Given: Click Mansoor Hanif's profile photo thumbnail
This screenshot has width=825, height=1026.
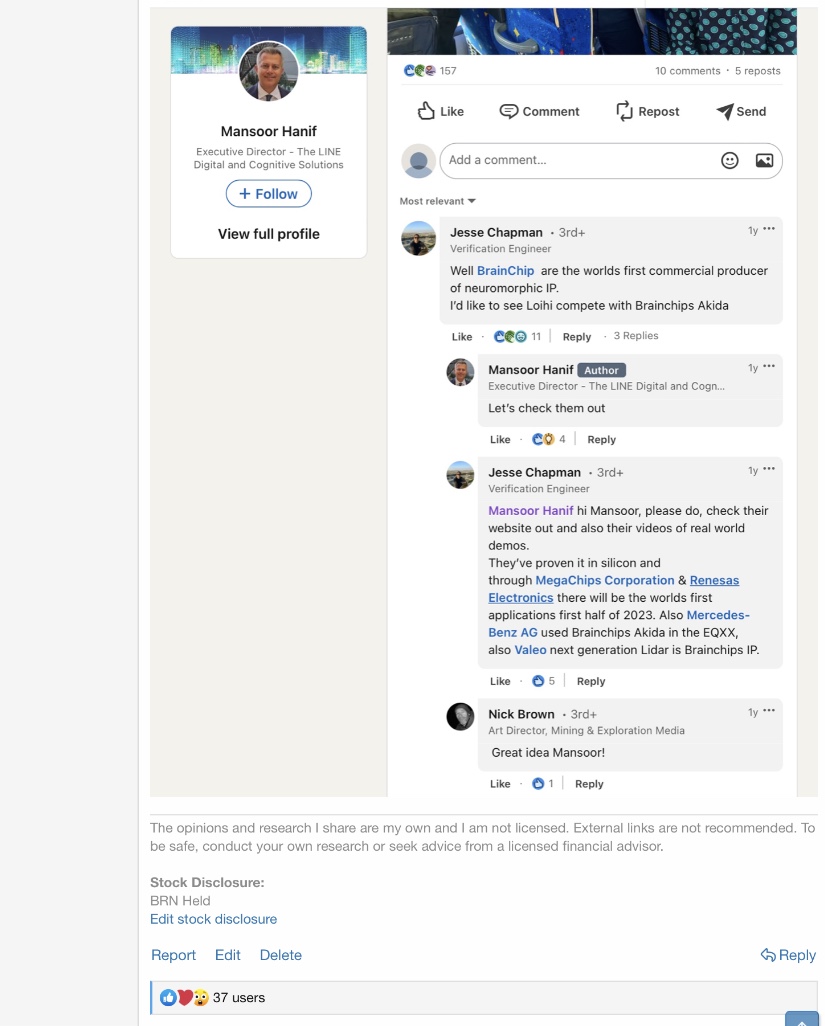Looking at the screenshot, I should coord(269,72).
